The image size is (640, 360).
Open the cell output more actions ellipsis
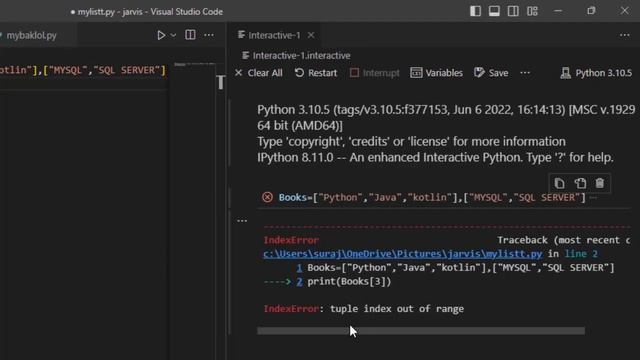coord(242,221)
